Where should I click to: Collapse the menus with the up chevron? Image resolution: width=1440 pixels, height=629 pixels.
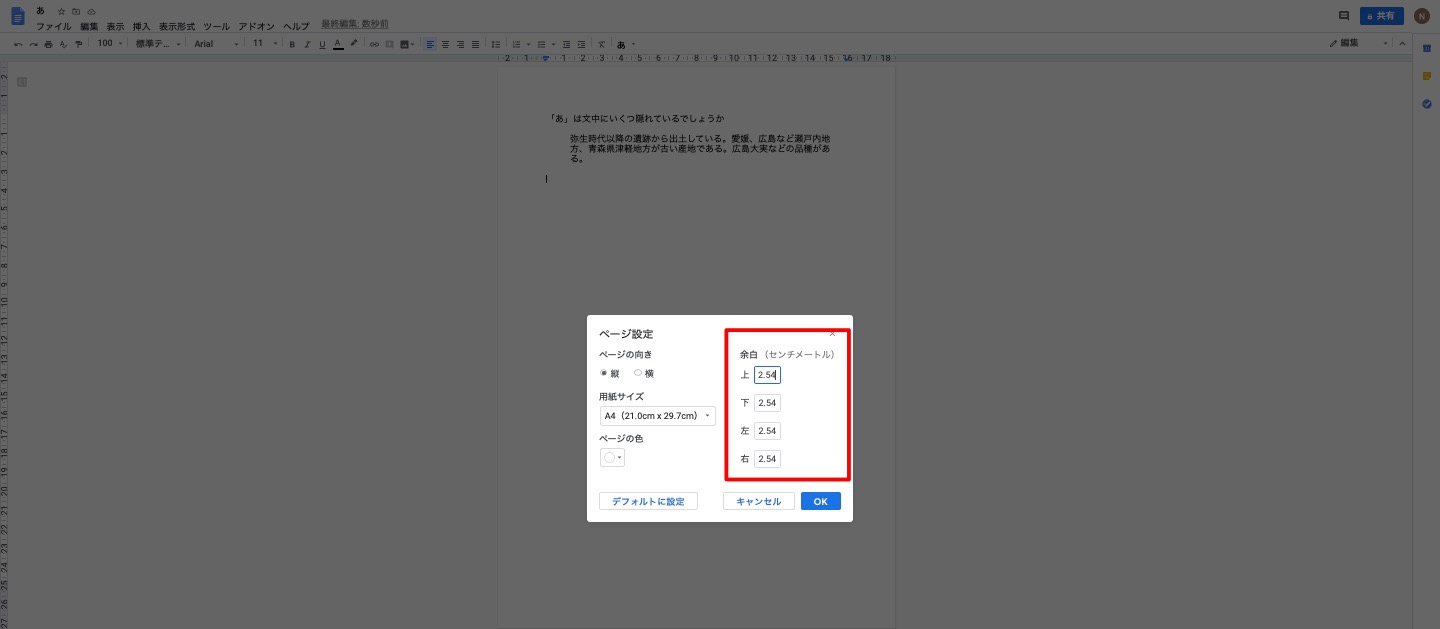click(1404, 44)
